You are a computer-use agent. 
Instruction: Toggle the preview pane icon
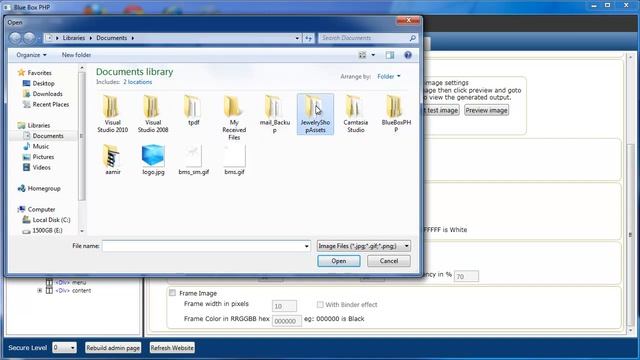[390, 55]
